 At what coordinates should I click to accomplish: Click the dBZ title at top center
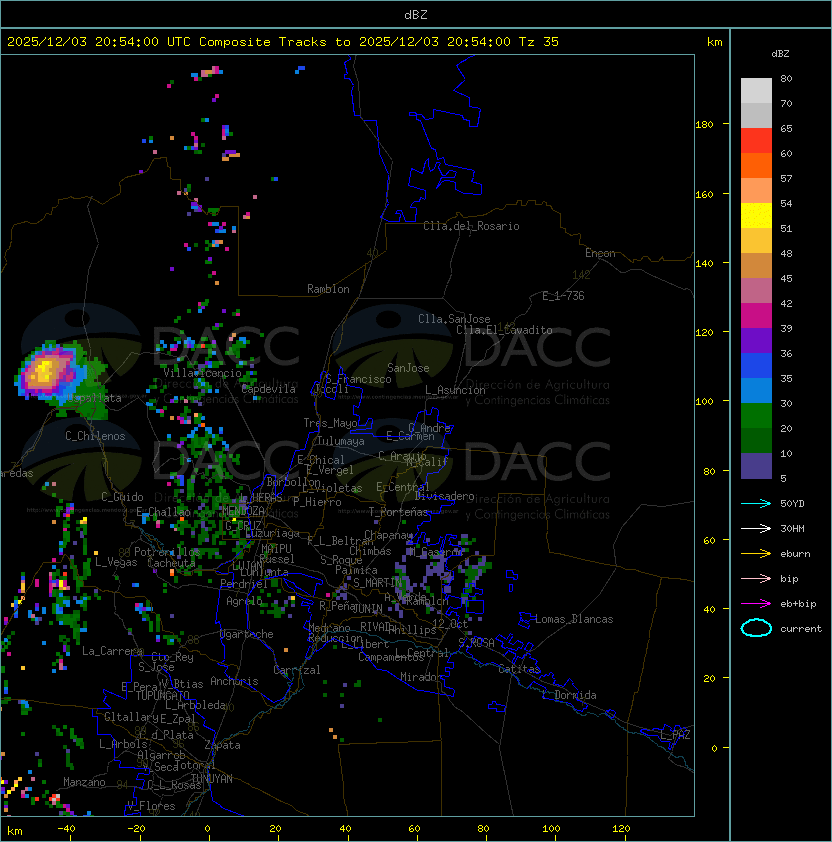[416, 14]
